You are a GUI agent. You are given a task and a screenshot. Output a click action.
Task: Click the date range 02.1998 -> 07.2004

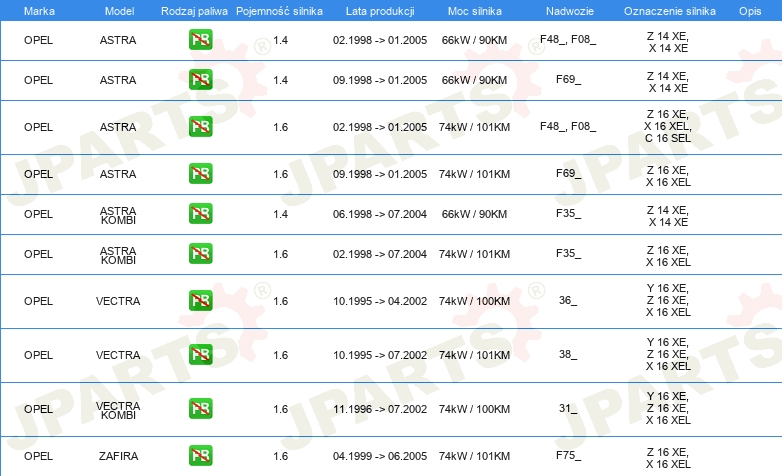[x=380, y=254]
